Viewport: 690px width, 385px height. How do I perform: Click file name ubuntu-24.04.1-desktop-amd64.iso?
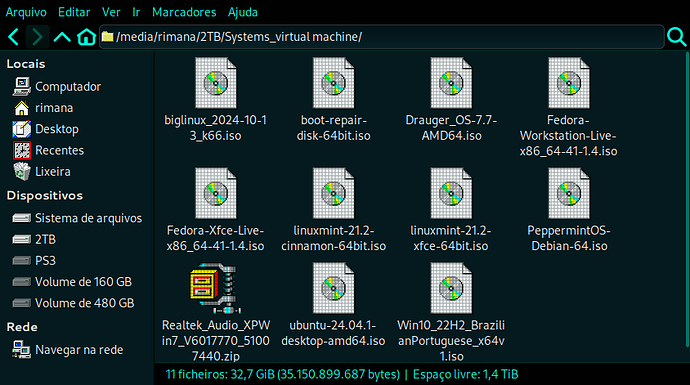[334, 333]
